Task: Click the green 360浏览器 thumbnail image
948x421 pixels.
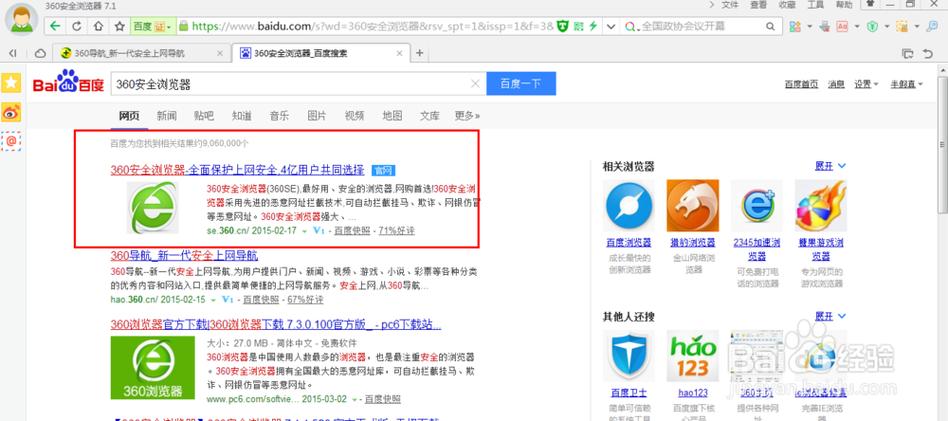Action: point(152,367)
